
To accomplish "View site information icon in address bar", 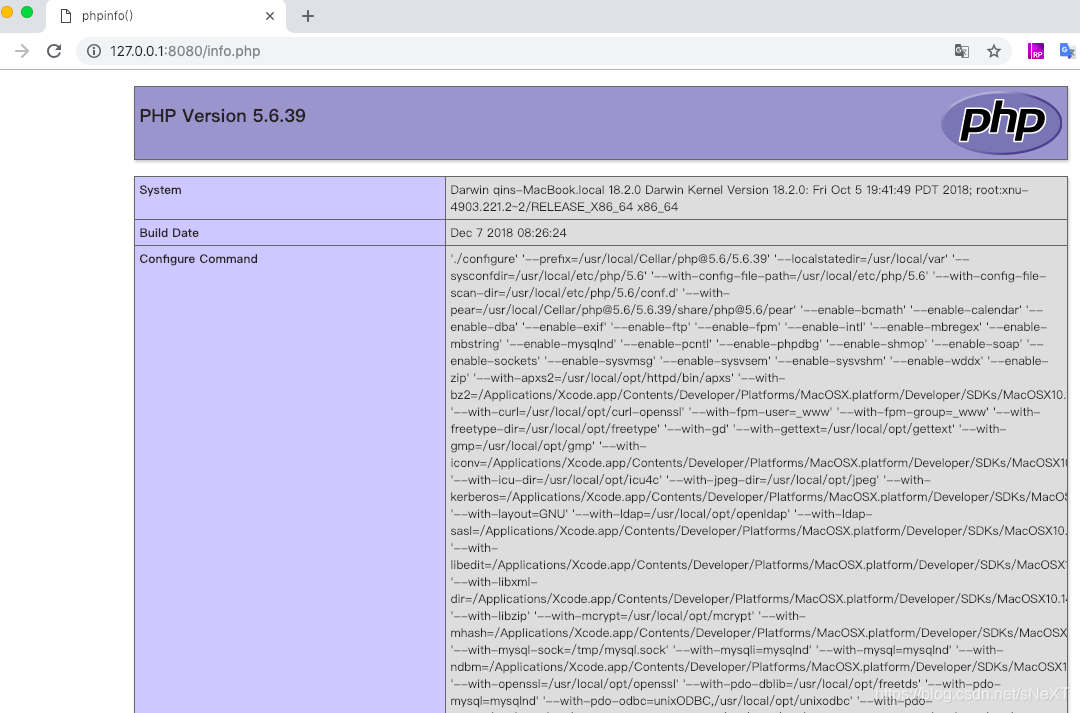I will [x=94, y=51].
